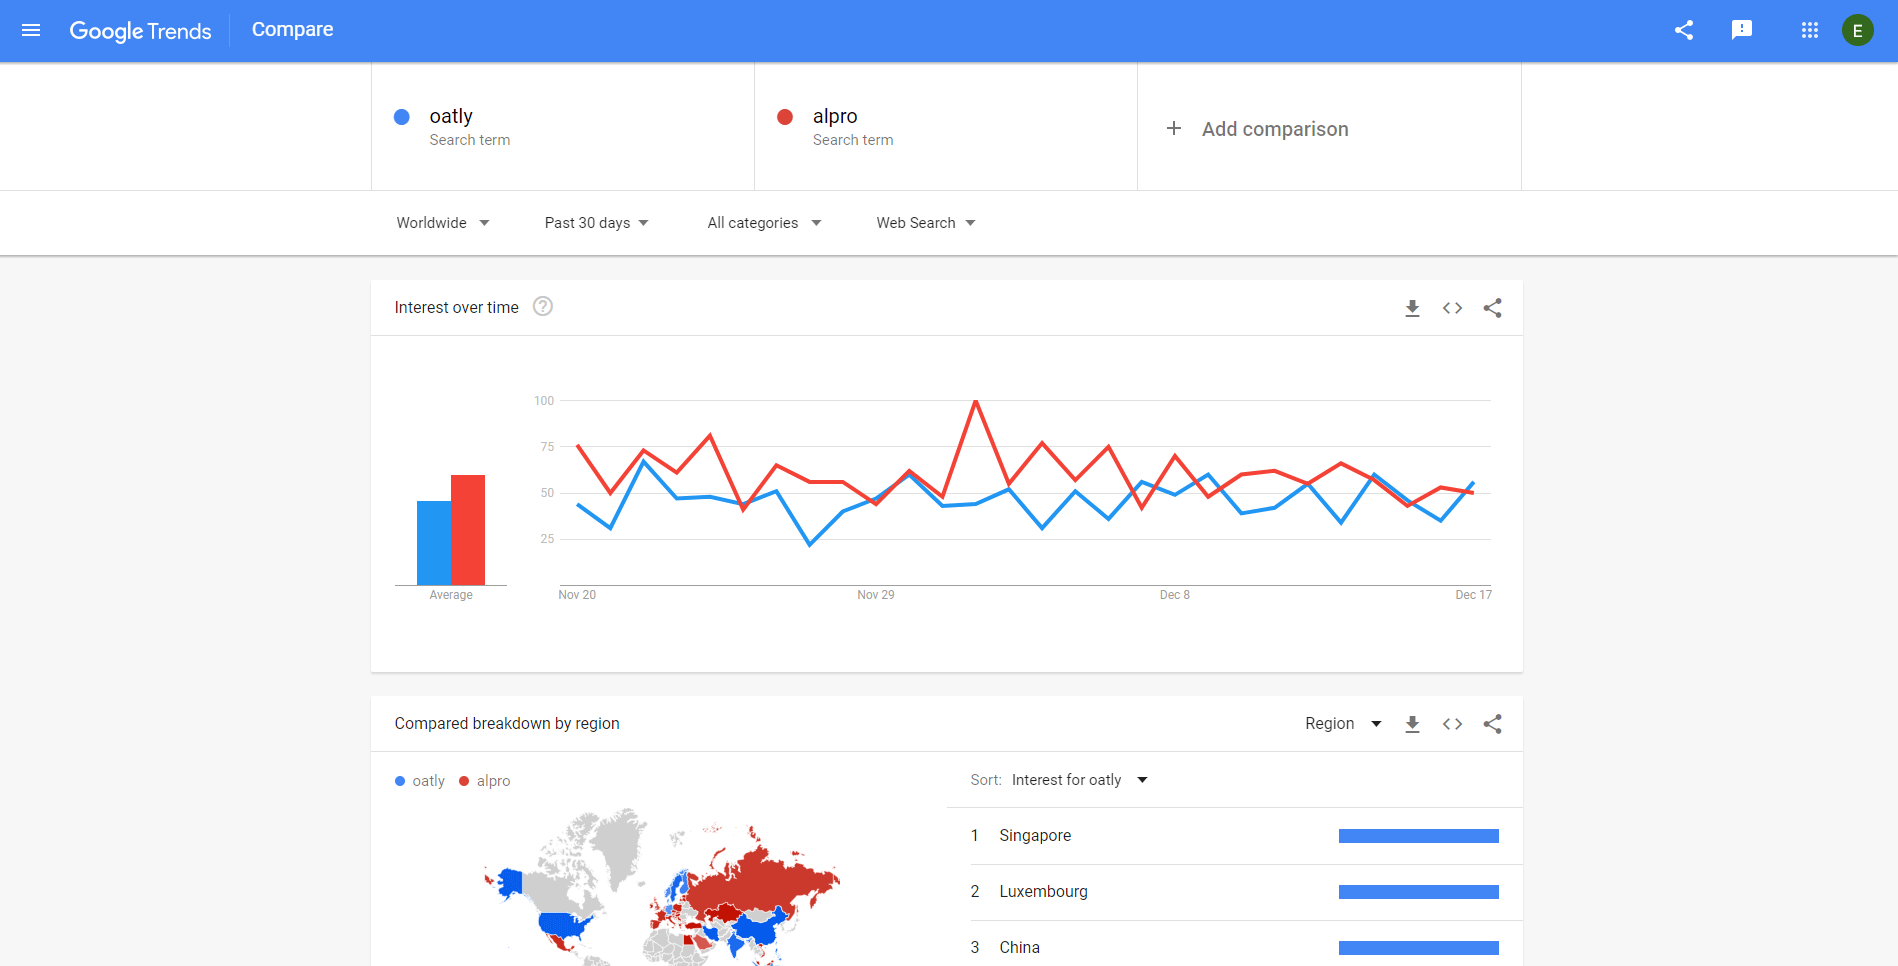The image size is (1898, 966).
Task: Click the Luxembourg interest bar
Action: (1419, 892)
